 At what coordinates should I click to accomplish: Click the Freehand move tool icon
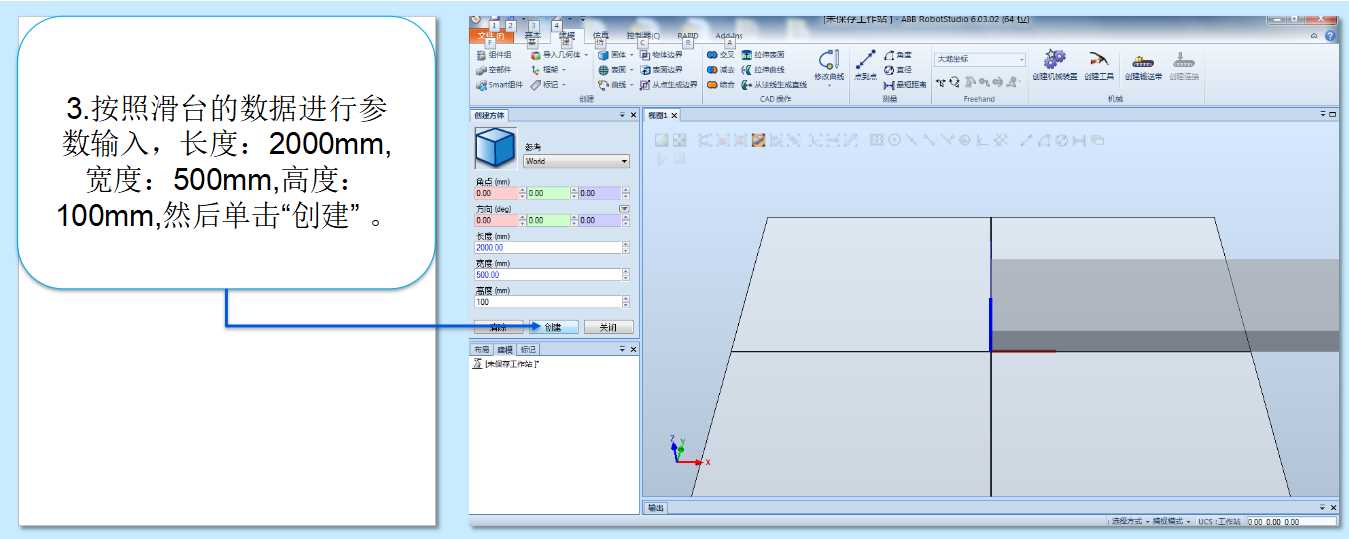pyautogui.click(x=940, y=83)
